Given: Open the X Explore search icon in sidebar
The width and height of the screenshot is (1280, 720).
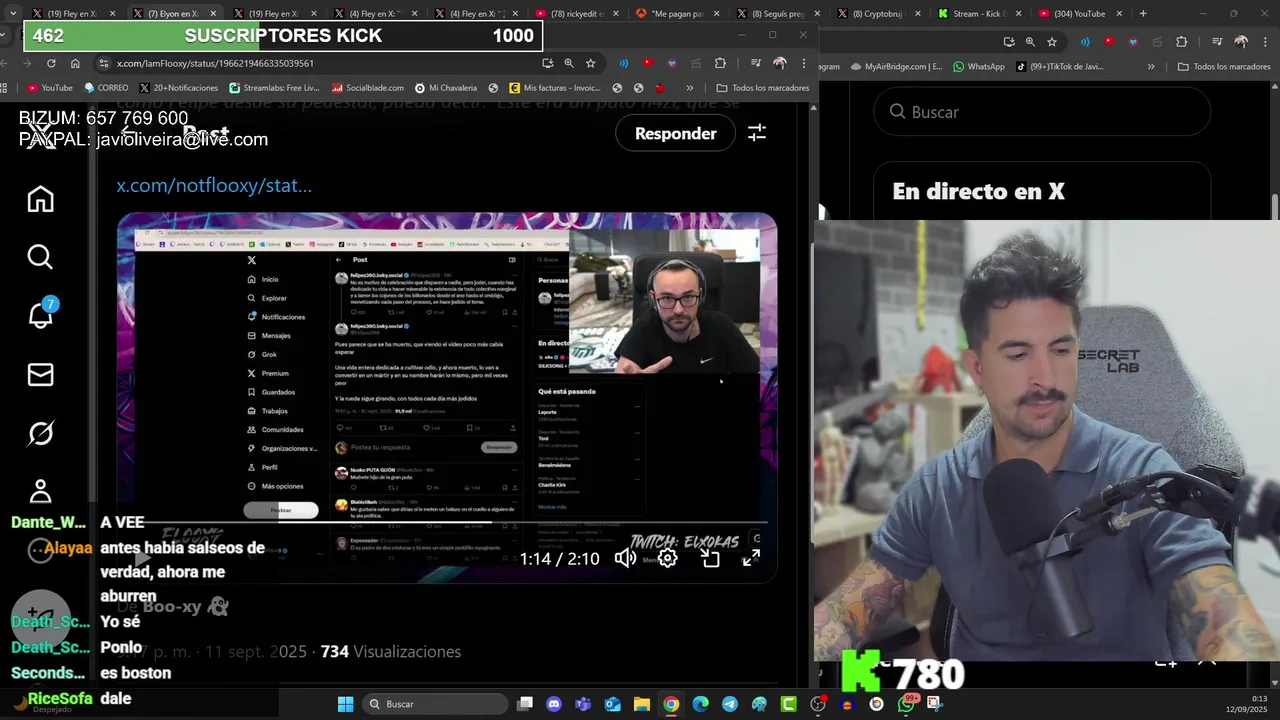Looking at the screenshot, I should tap(40, 257).
